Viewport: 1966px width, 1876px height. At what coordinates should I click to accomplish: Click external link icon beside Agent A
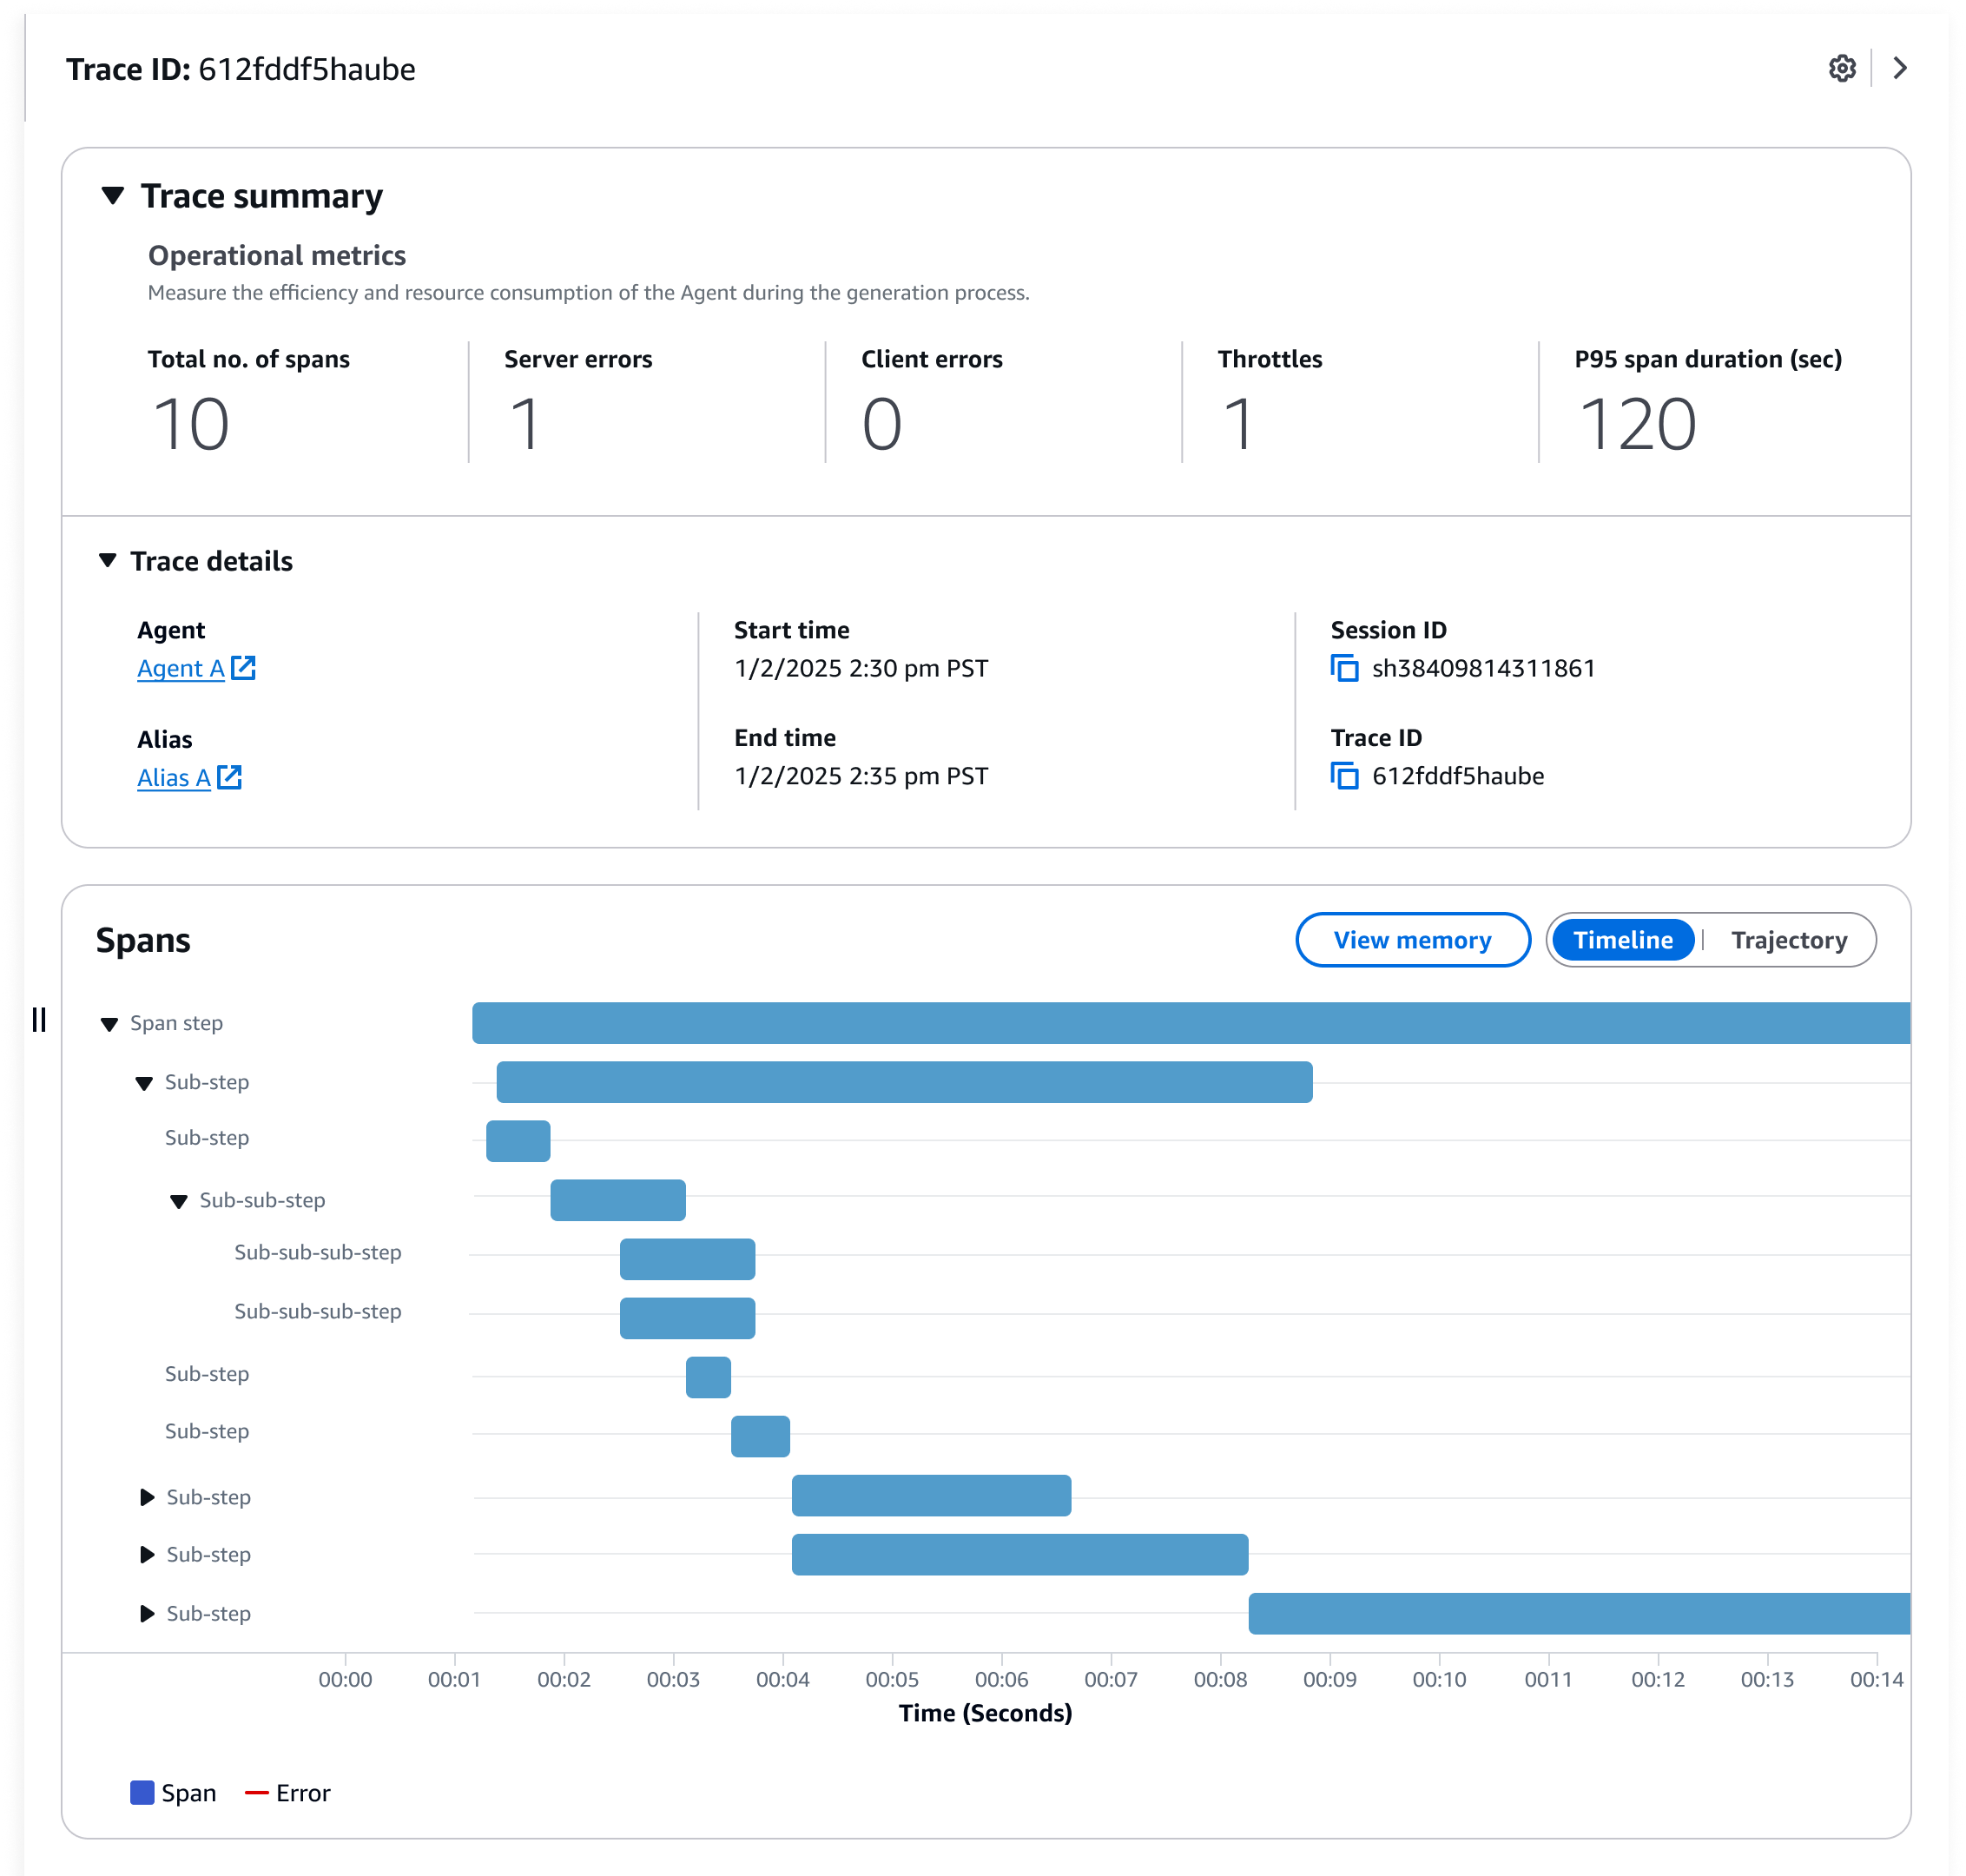coord(243,668)
